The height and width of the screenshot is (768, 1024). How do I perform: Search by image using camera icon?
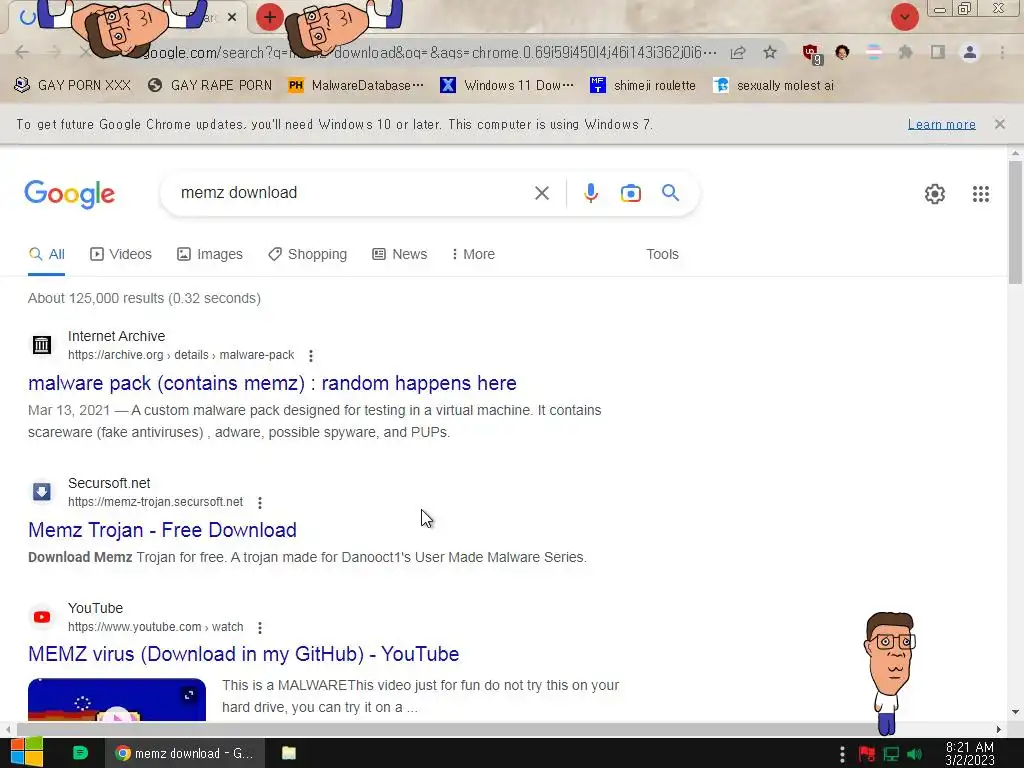(x=630, y=193)
